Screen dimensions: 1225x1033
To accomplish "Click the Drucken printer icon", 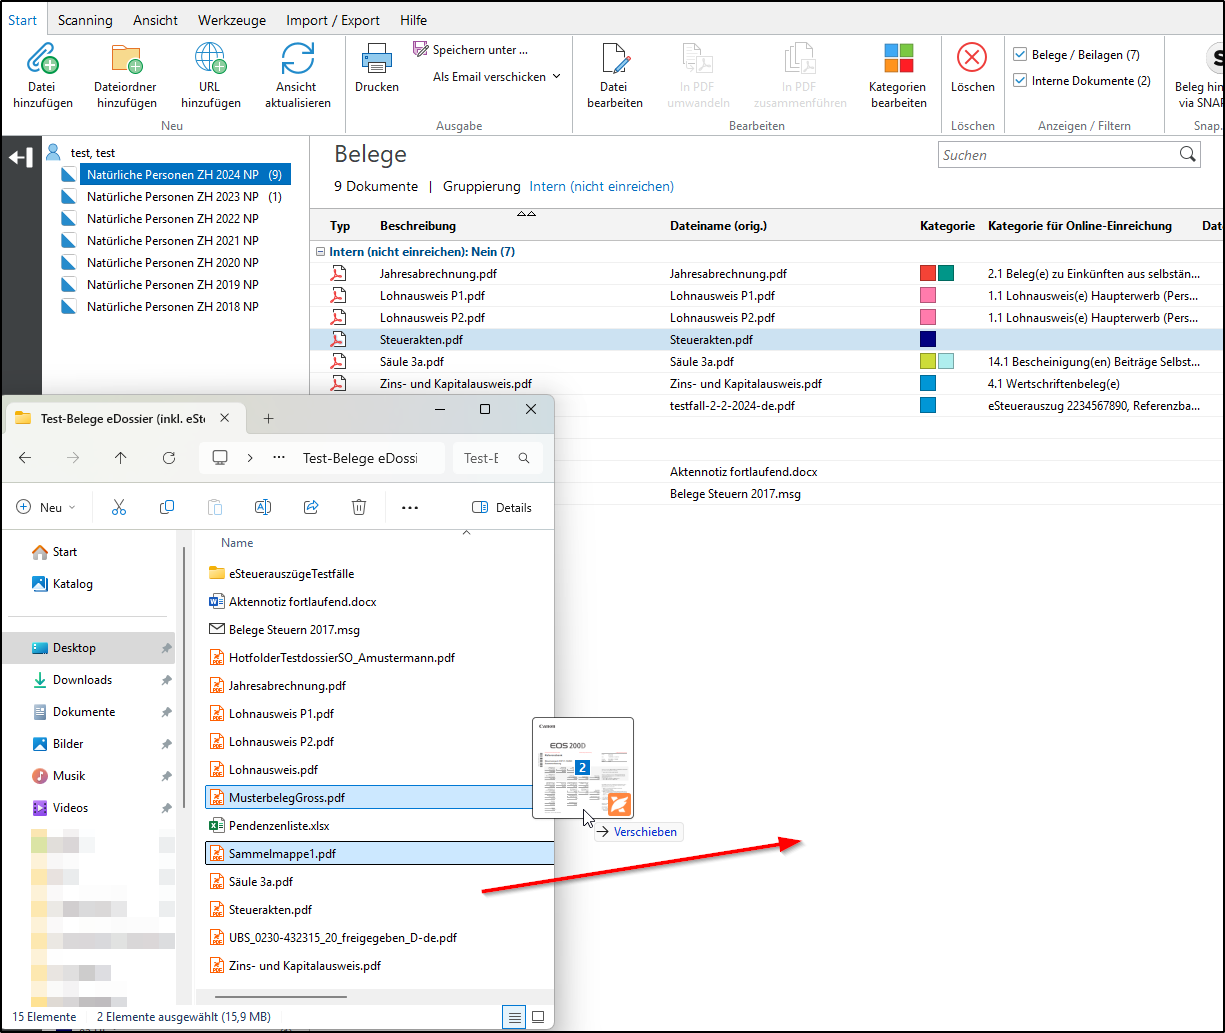I will click(377, 58).
